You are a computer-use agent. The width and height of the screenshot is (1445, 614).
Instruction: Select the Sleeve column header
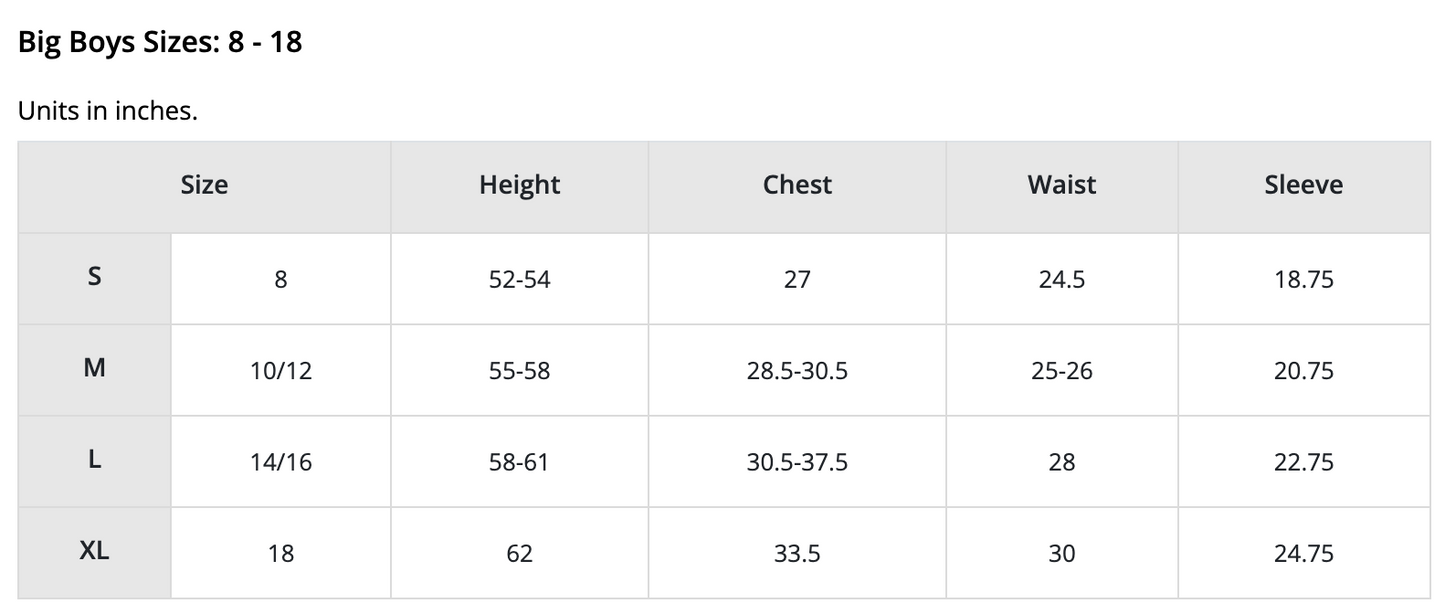(1303, 185)
